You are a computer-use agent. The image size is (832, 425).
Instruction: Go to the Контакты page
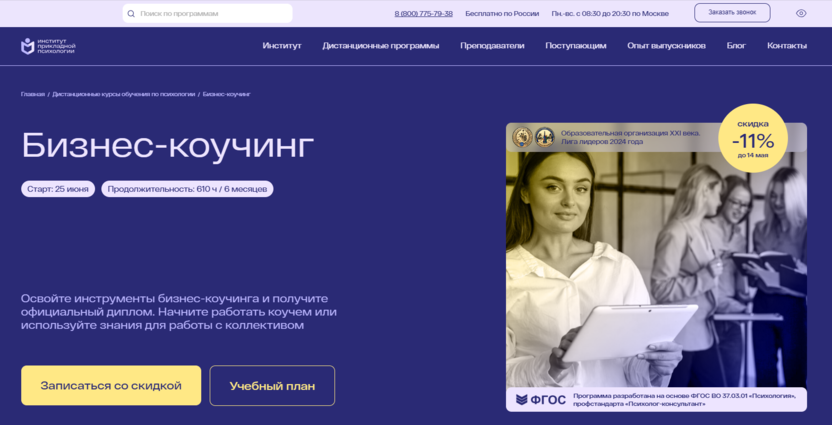pyautogui.click(x=787, y=46)
